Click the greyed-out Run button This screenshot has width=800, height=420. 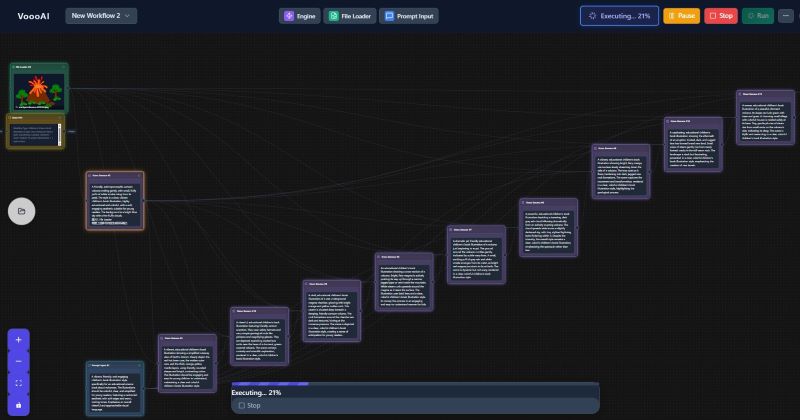758,16
